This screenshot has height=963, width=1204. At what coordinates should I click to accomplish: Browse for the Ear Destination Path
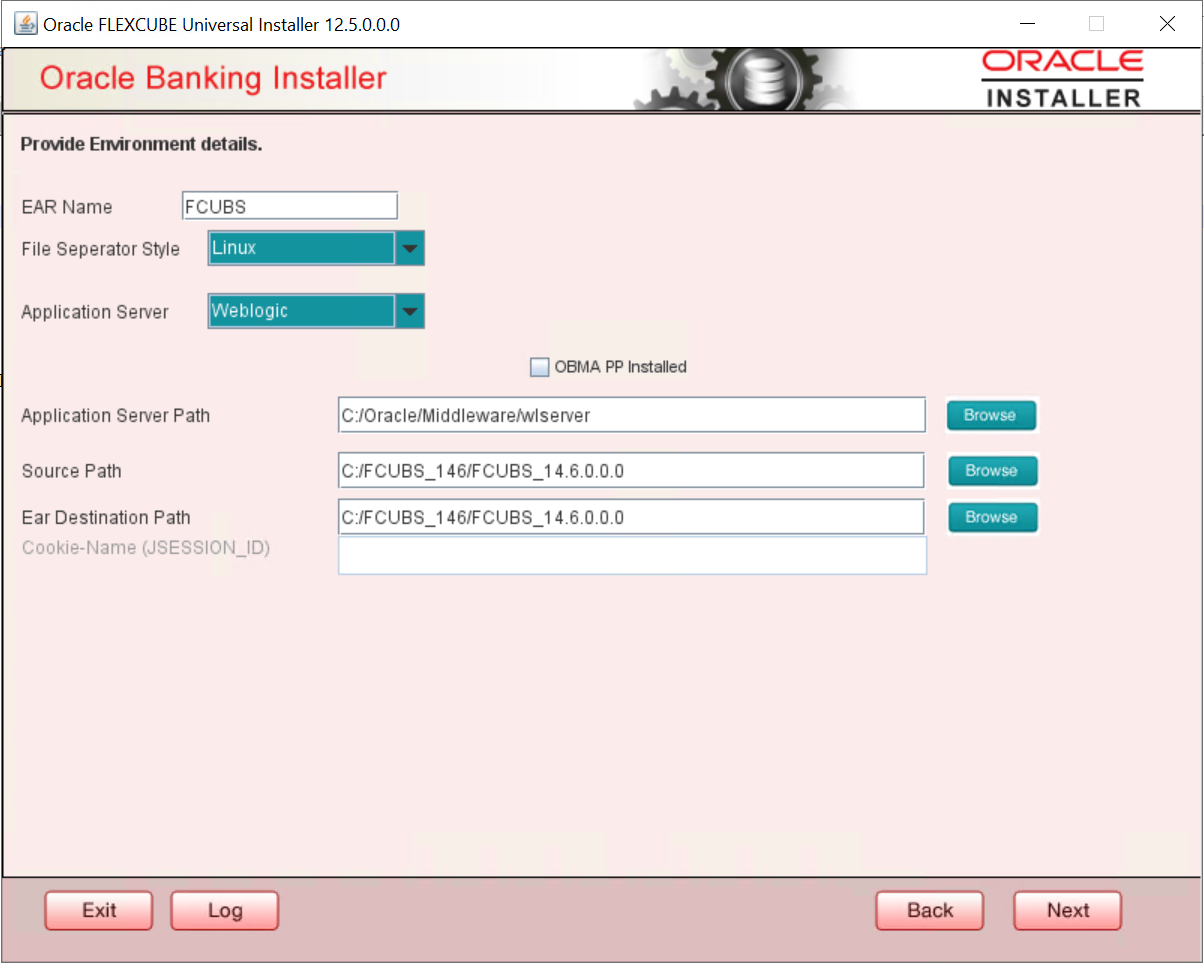click(992, 517)
